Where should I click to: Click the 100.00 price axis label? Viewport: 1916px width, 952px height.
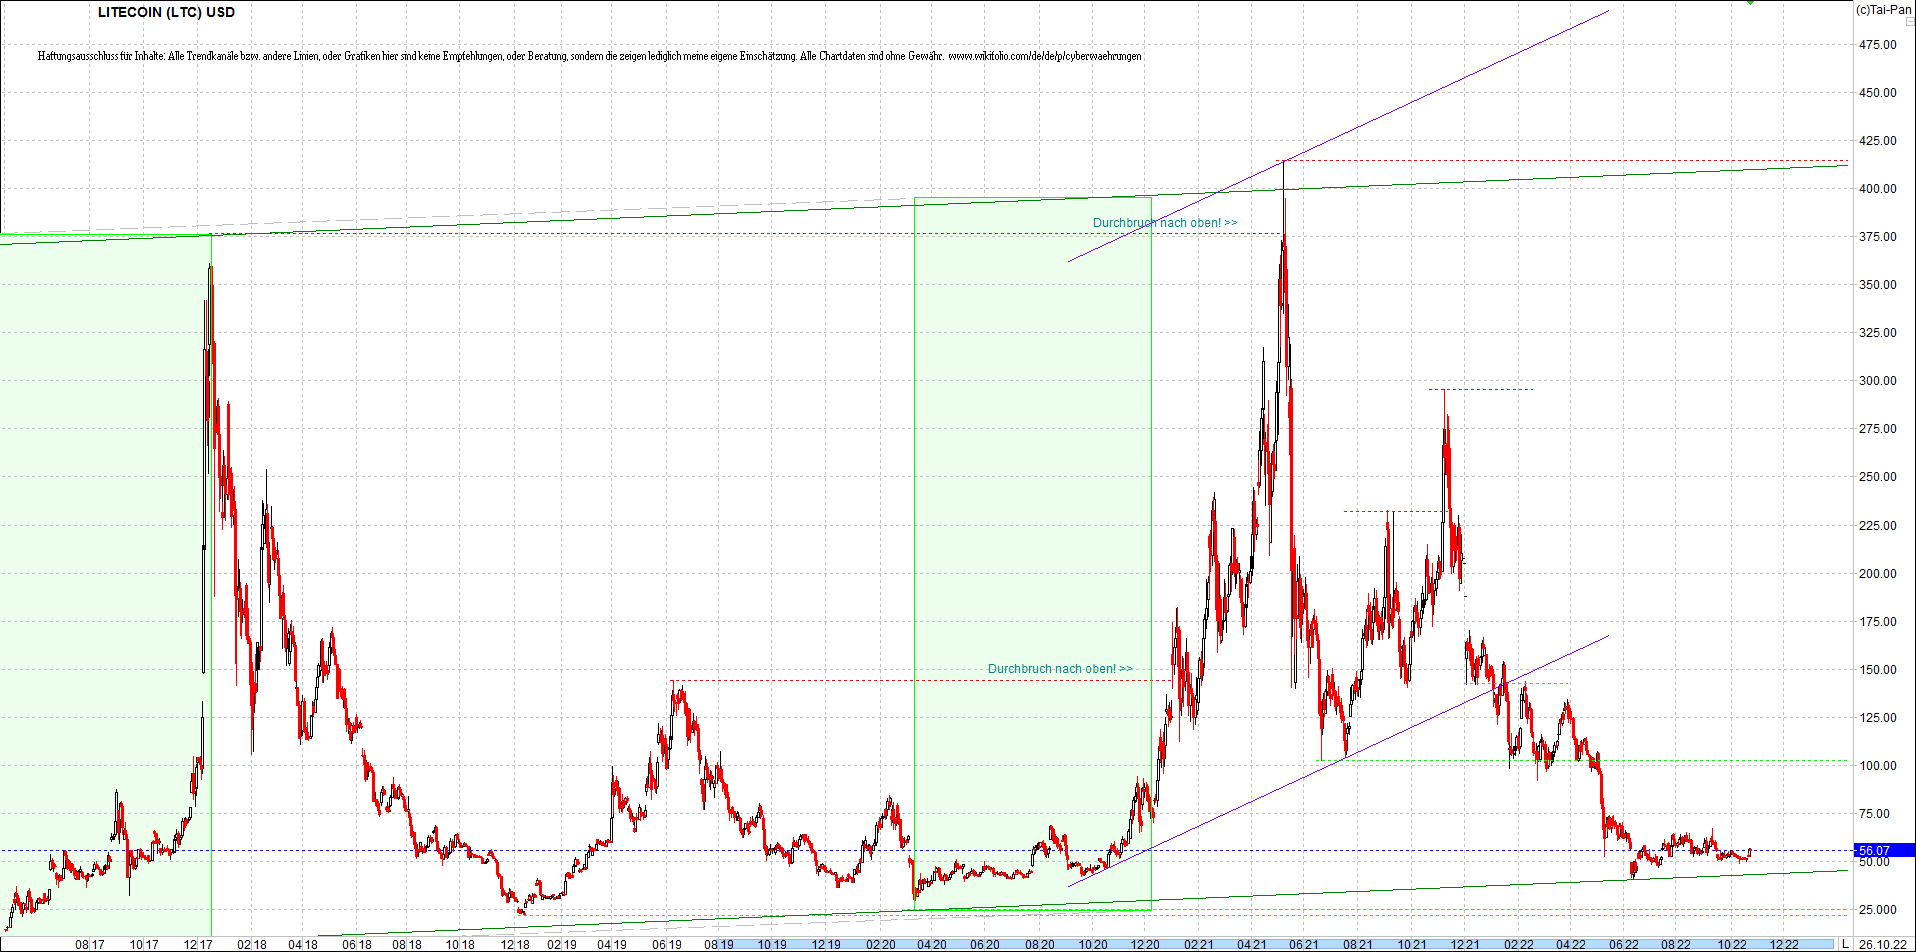(x=1877, y=765)
